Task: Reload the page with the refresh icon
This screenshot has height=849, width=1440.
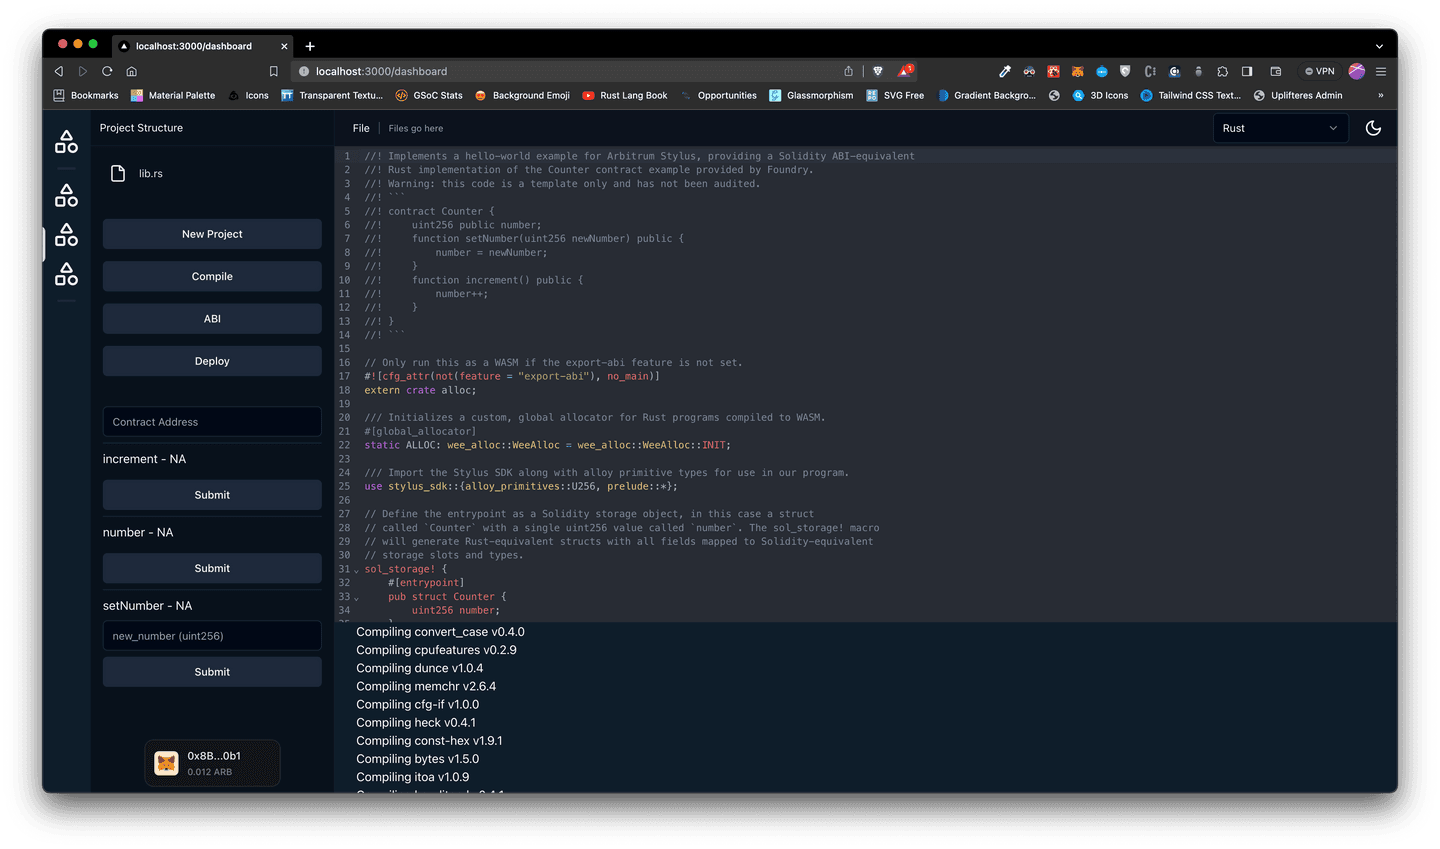Action: 107,71
